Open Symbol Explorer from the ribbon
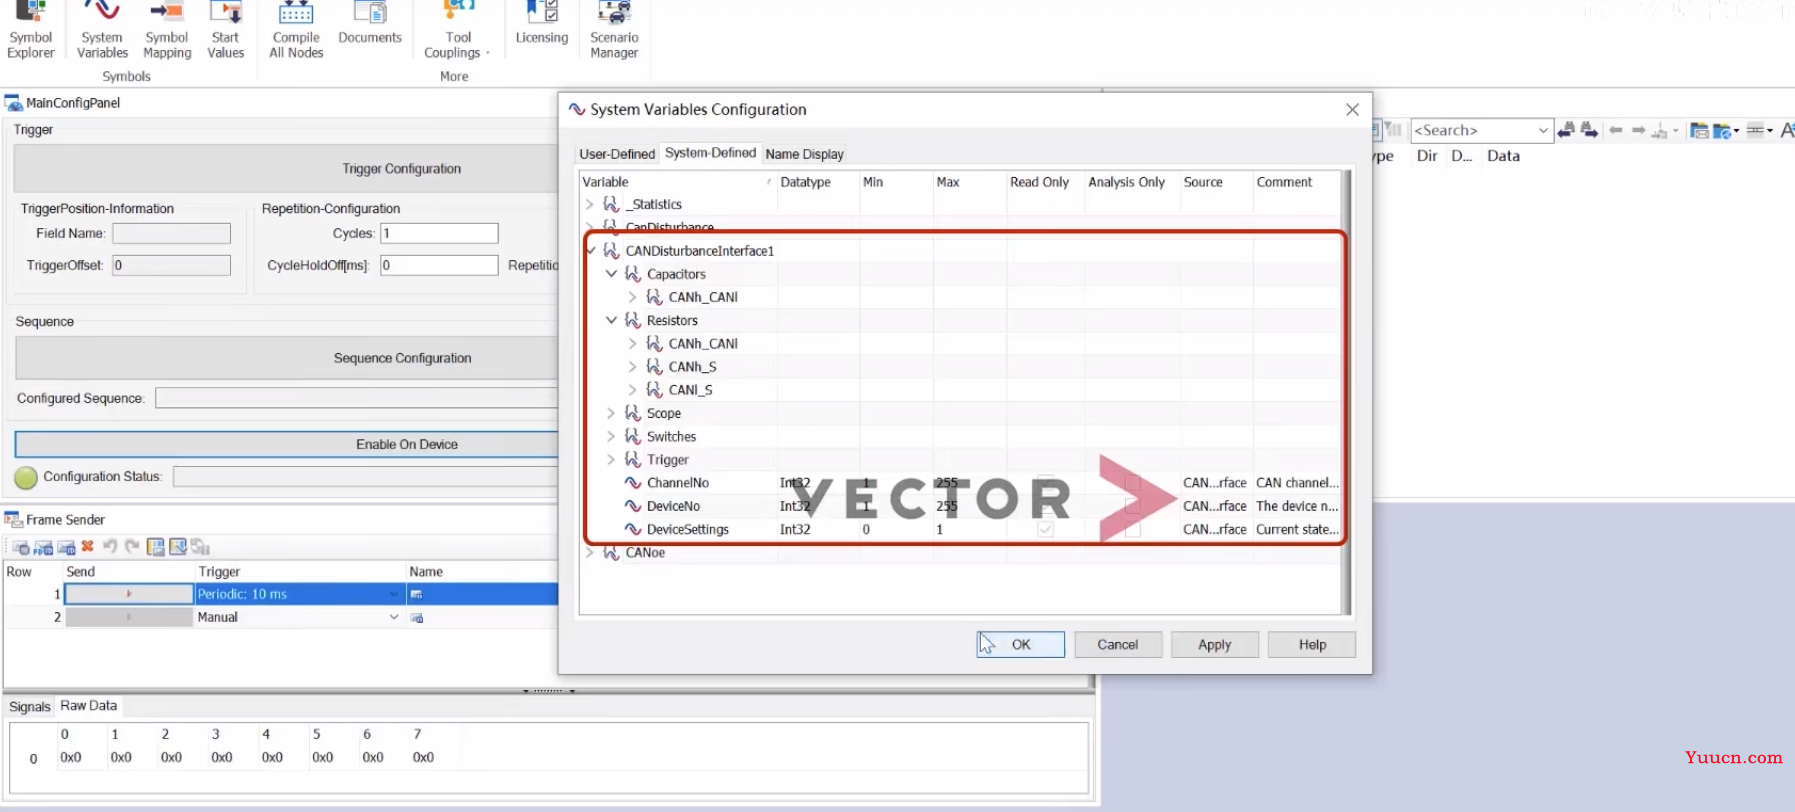The image size is (1795, 812). (x=30, y=31)
